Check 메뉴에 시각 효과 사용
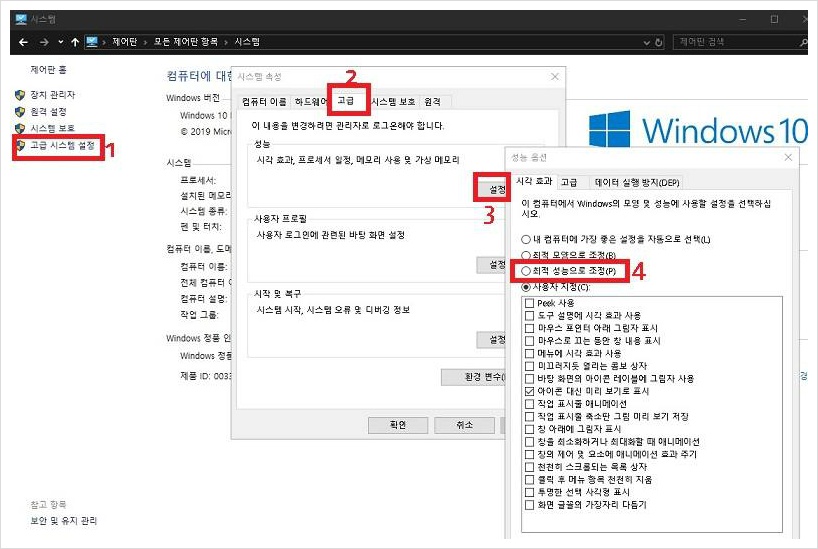 coord(529,353)
